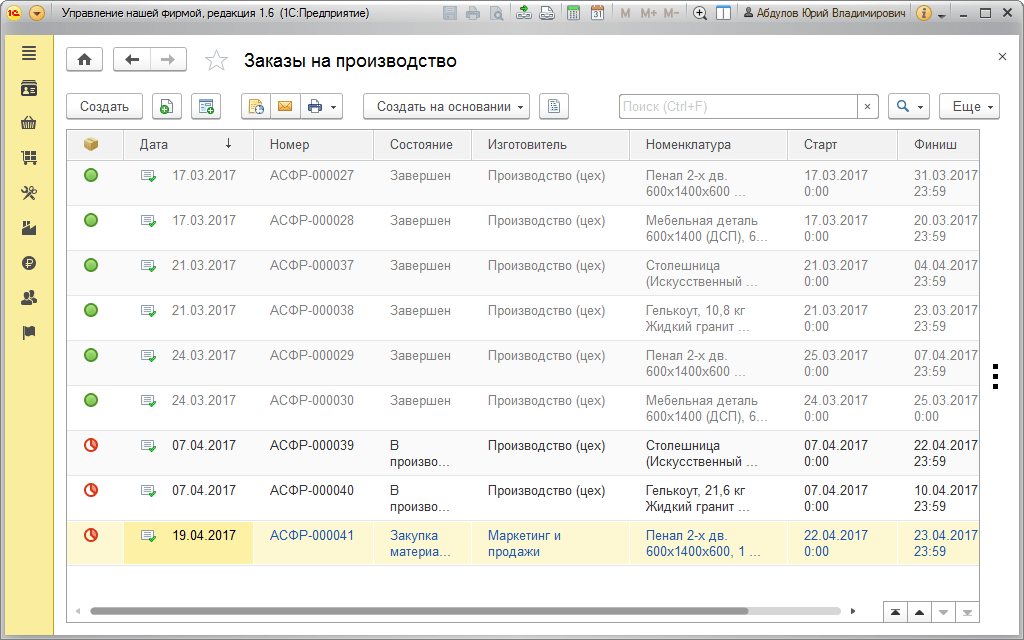Open the Production factory icon in sidebar
Image resolution: width=1024 pixels, height=640 pixels.
pyautogui.click(x=29, y=228)
